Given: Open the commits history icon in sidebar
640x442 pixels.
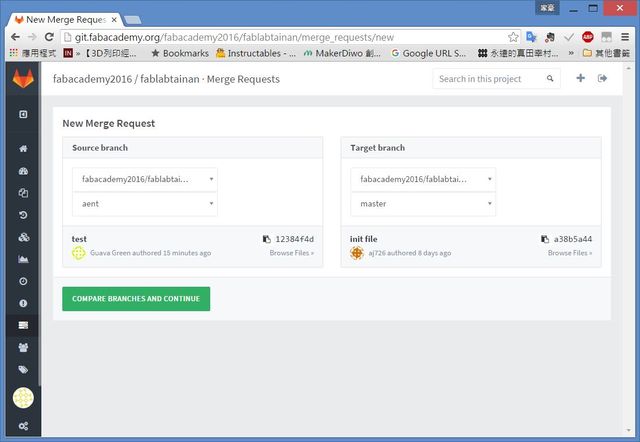Looking at the screenshot, I should click(23, 215).
